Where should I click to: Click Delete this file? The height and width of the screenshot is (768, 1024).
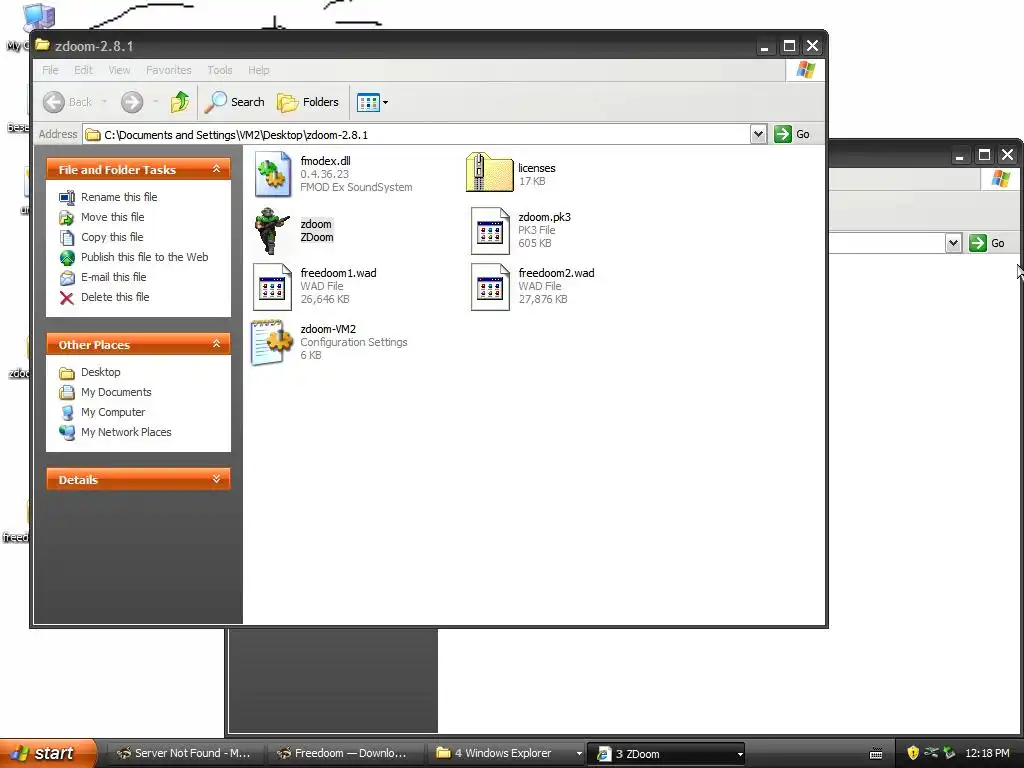pyautogui.click(x=115, y=296)
